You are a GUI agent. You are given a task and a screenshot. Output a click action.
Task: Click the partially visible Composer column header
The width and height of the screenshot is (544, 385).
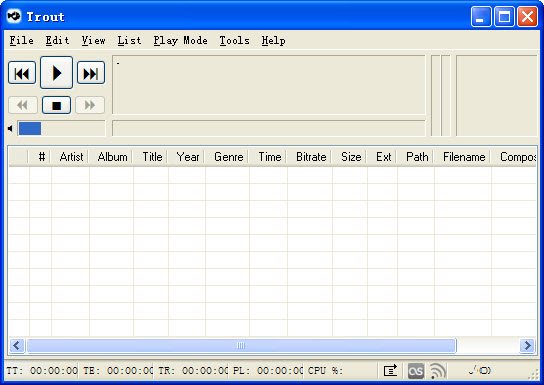tap(514, 157)
